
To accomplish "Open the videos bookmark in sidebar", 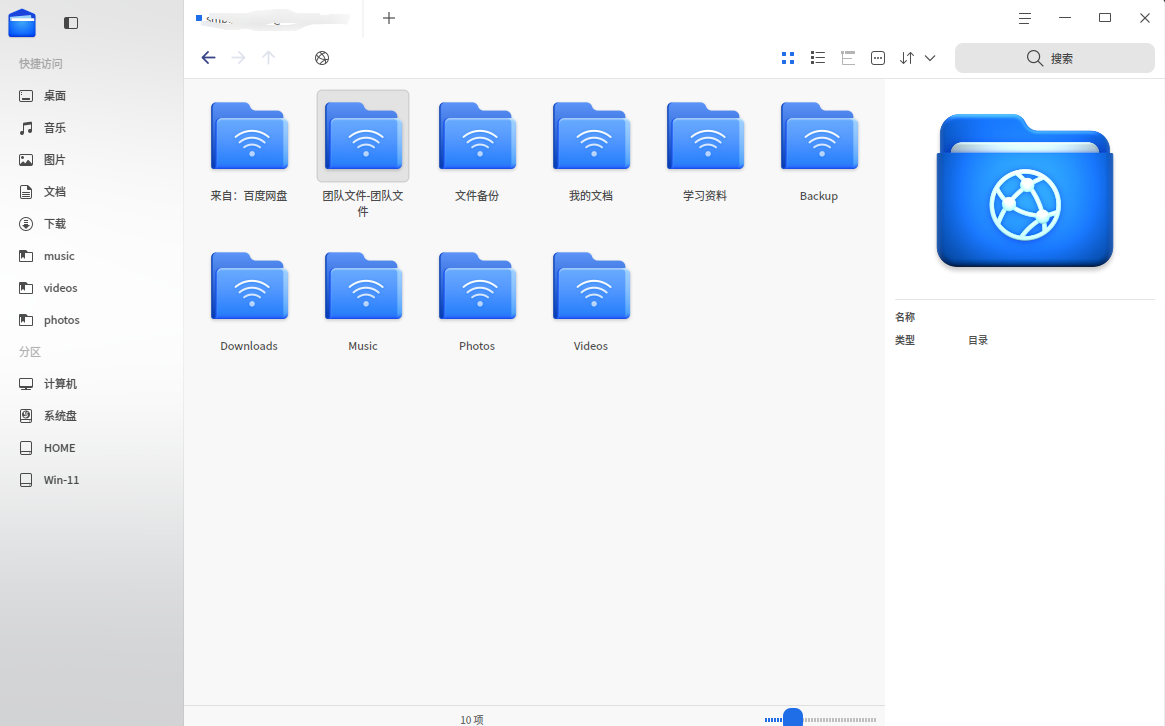I will click(91, 288).
